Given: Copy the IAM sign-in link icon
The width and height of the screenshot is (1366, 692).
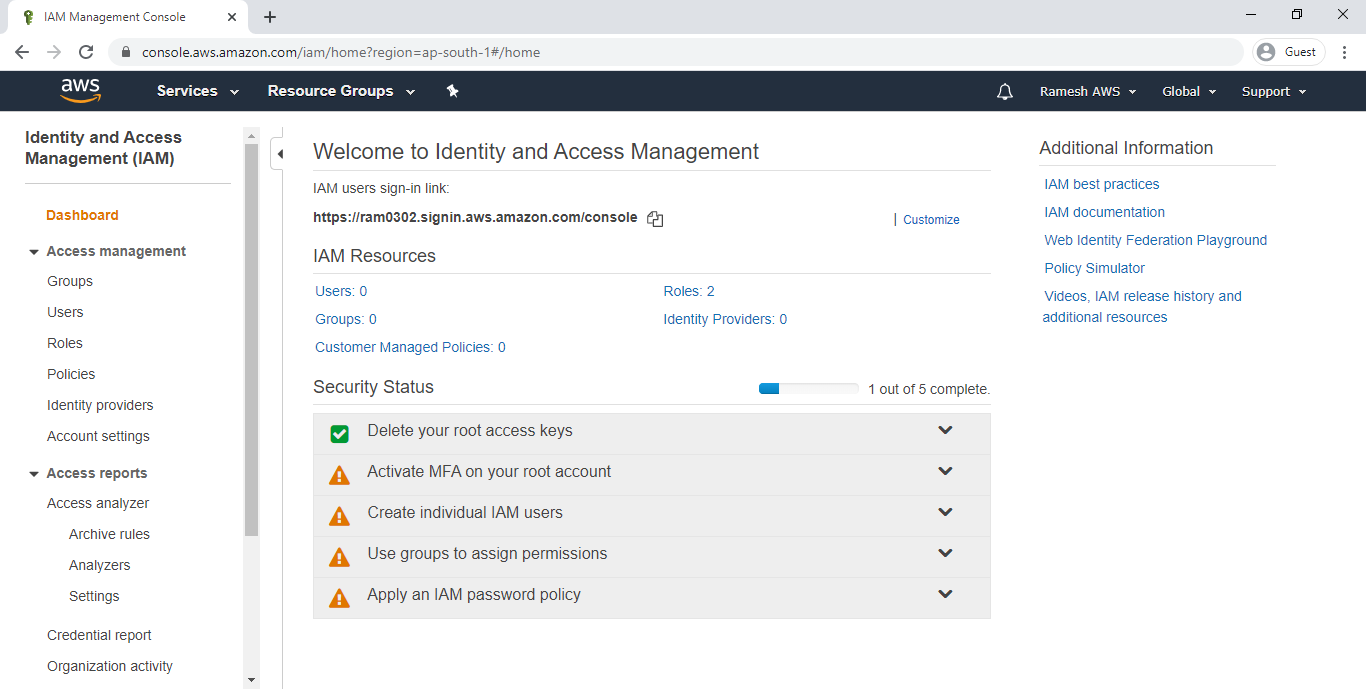Looking at the screenshot, I should (x=655, y=219).
